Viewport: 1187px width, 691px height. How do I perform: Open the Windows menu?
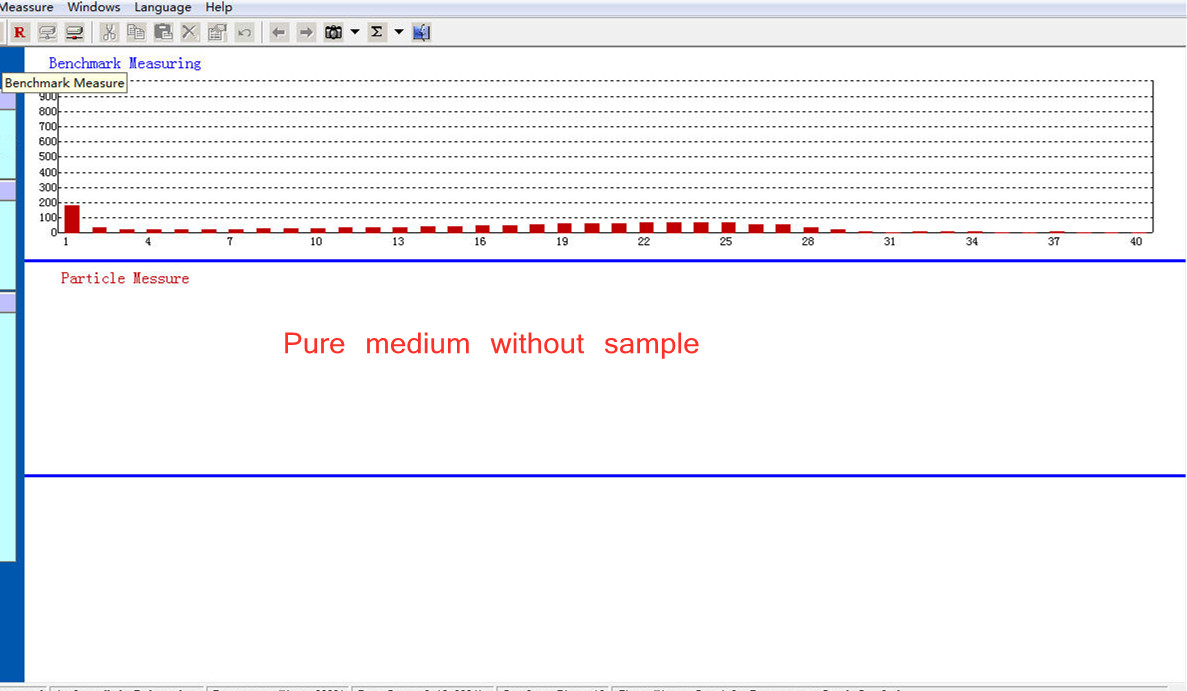click(94, 7)
